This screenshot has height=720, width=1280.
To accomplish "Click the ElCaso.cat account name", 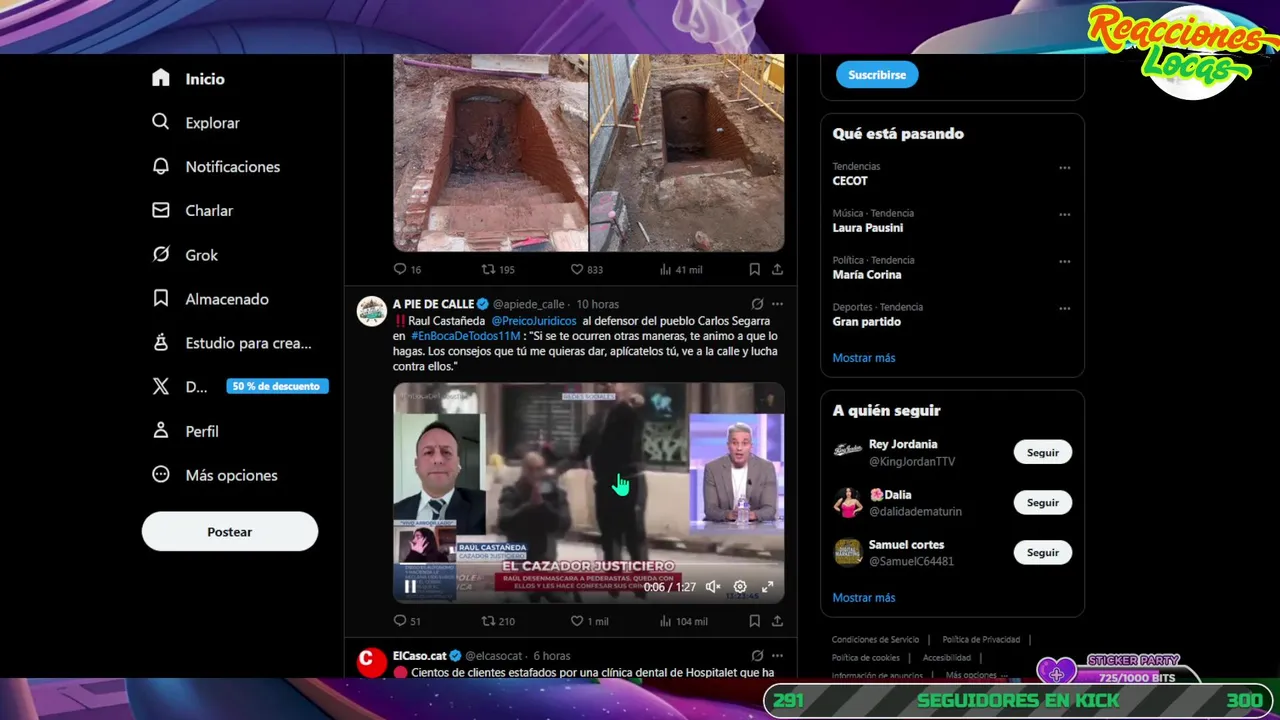I will [x=420, y=656].
